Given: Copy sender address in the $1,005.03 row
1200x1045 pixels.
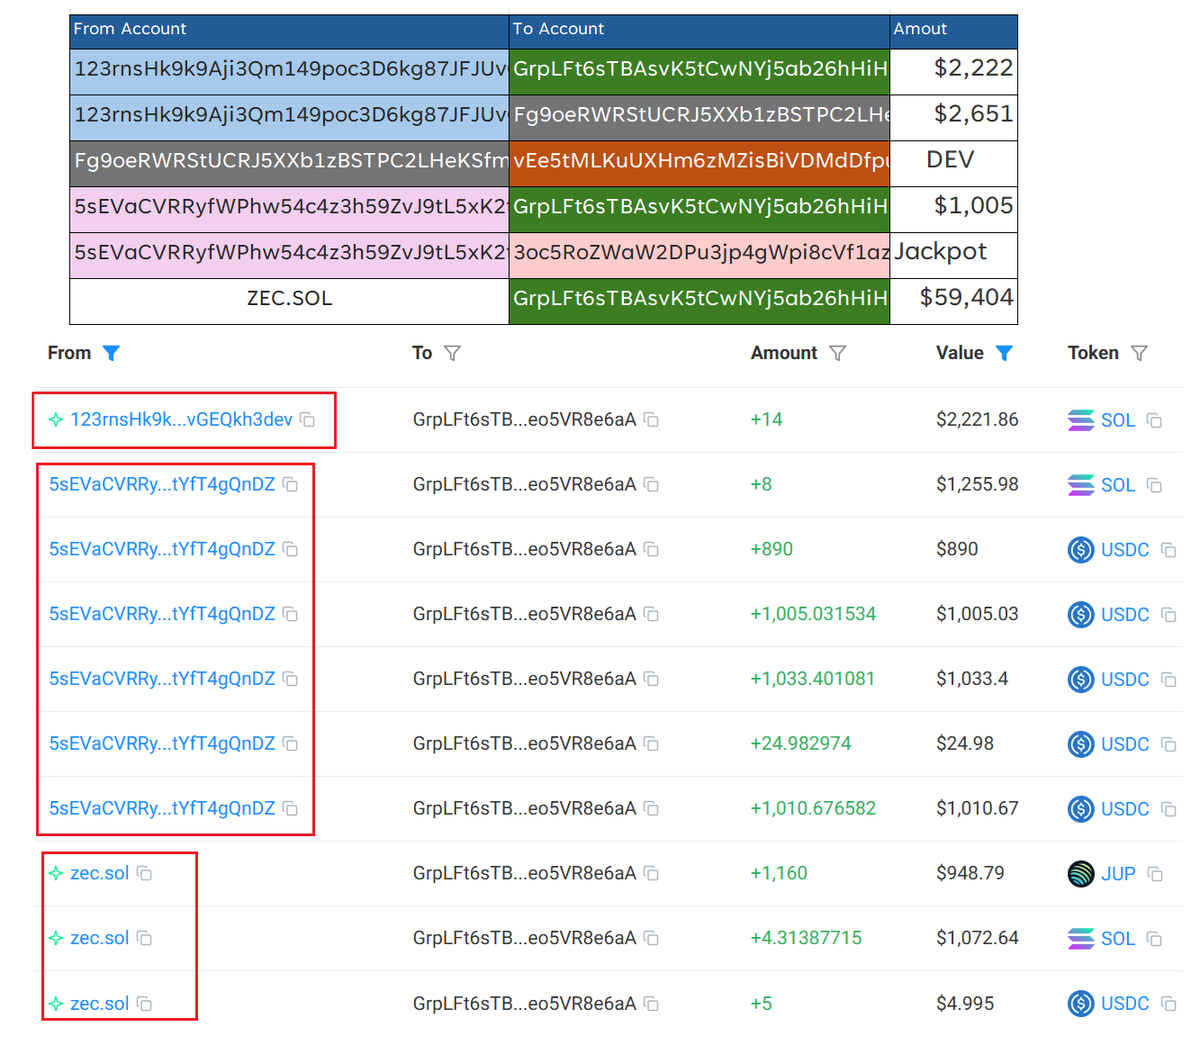Looking at the screenshot, I should tap(290, 614).
